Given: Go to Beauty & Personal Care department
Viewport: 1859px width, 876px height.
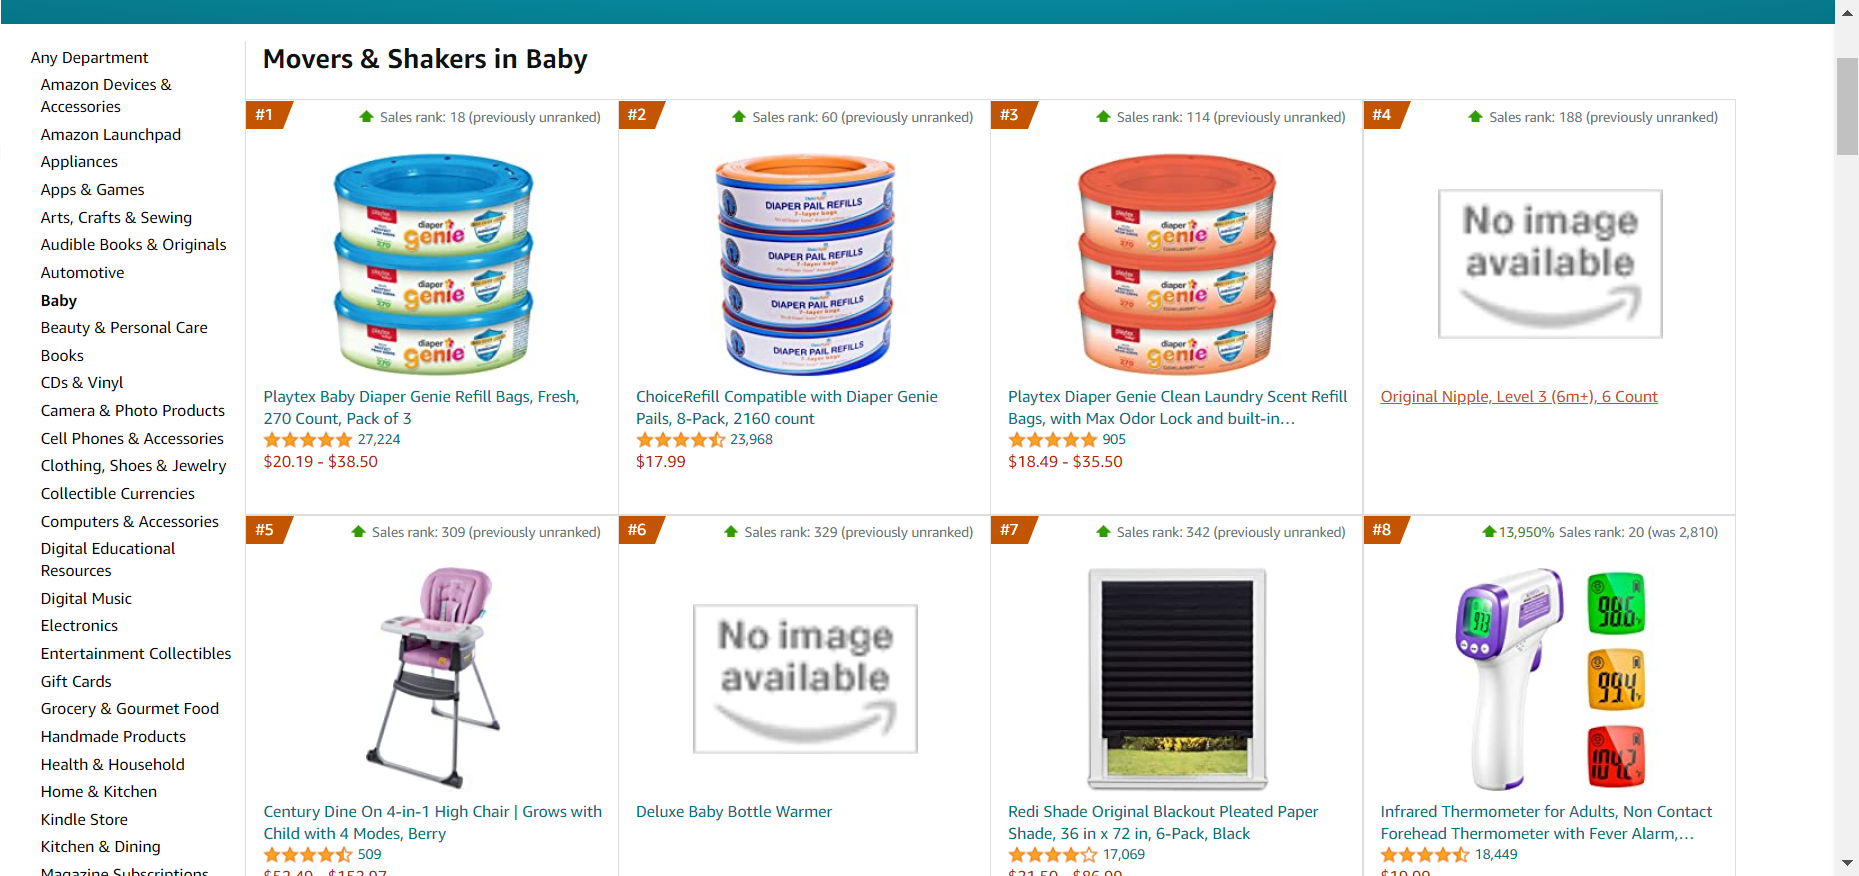Looking at the screenshot, I should 124,328.
